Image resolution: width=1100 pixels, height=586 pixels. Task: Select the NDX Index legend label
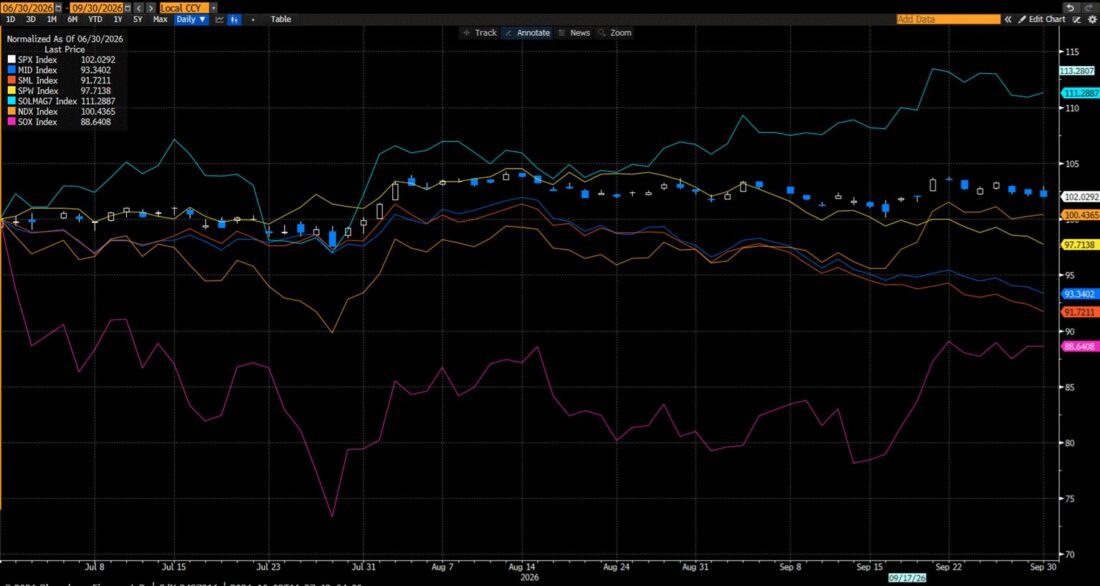pyautogui.click(x=38, y=112)
